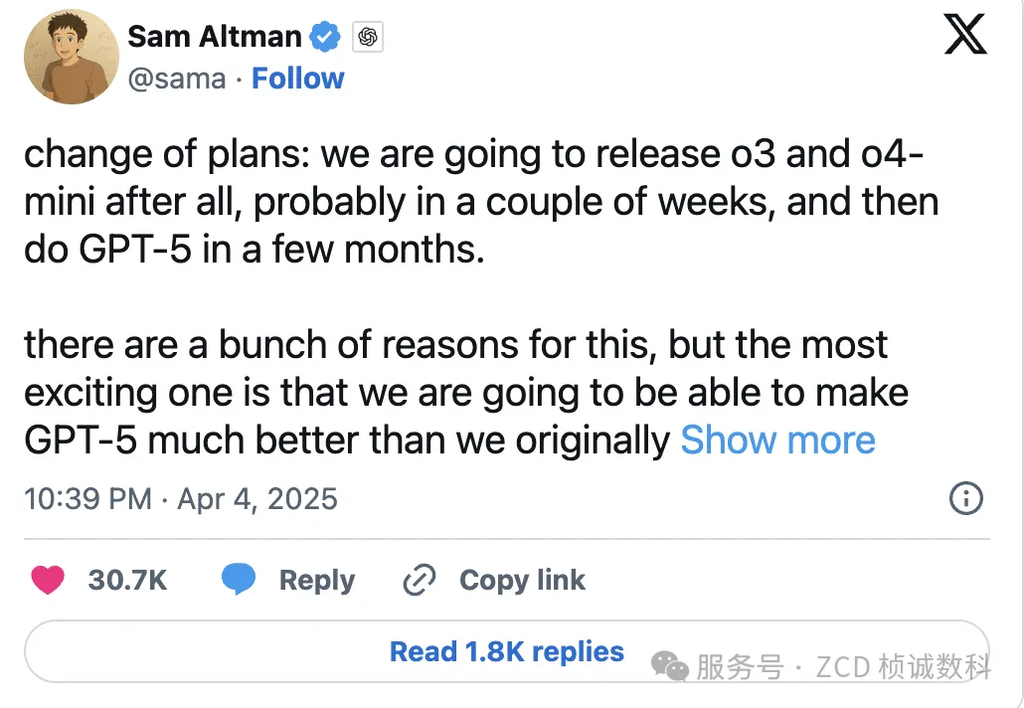Click the WeChat watermark logo icon
The height and width of the screenshot is (708, 1024).
coord(669,666)
